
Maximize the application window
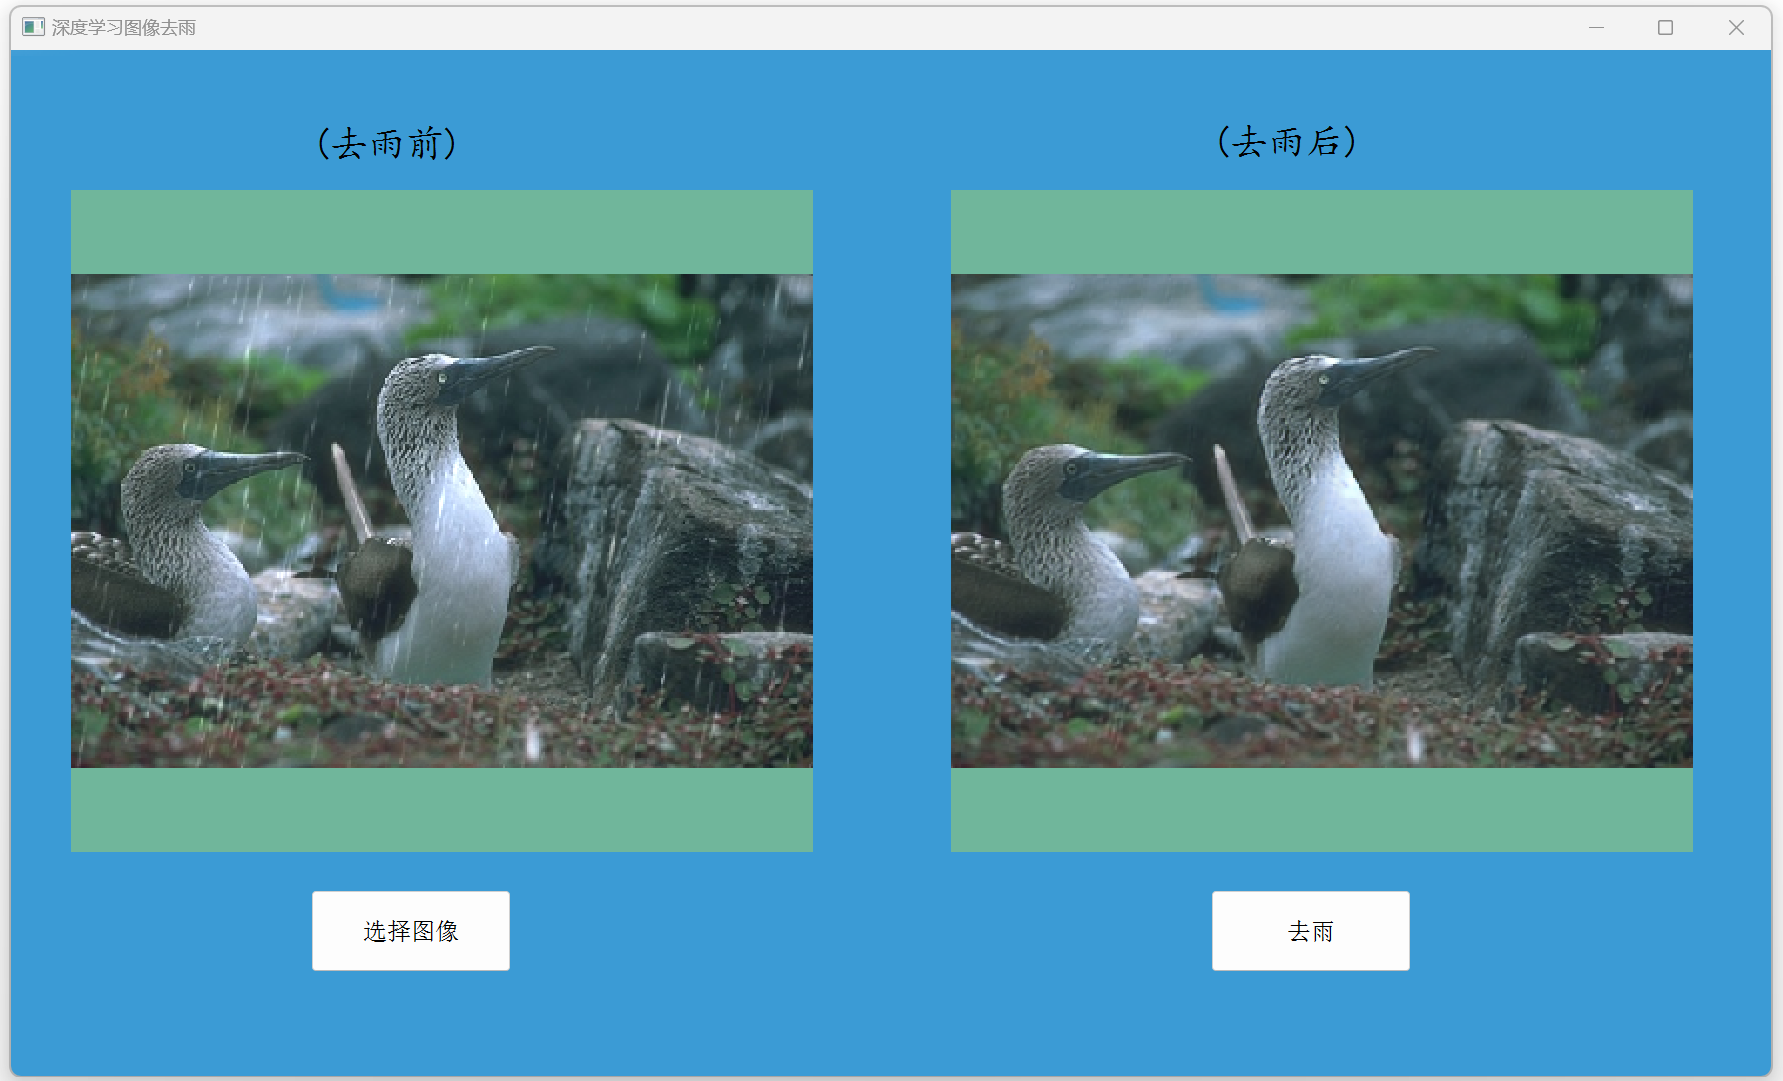point(1665,27)
